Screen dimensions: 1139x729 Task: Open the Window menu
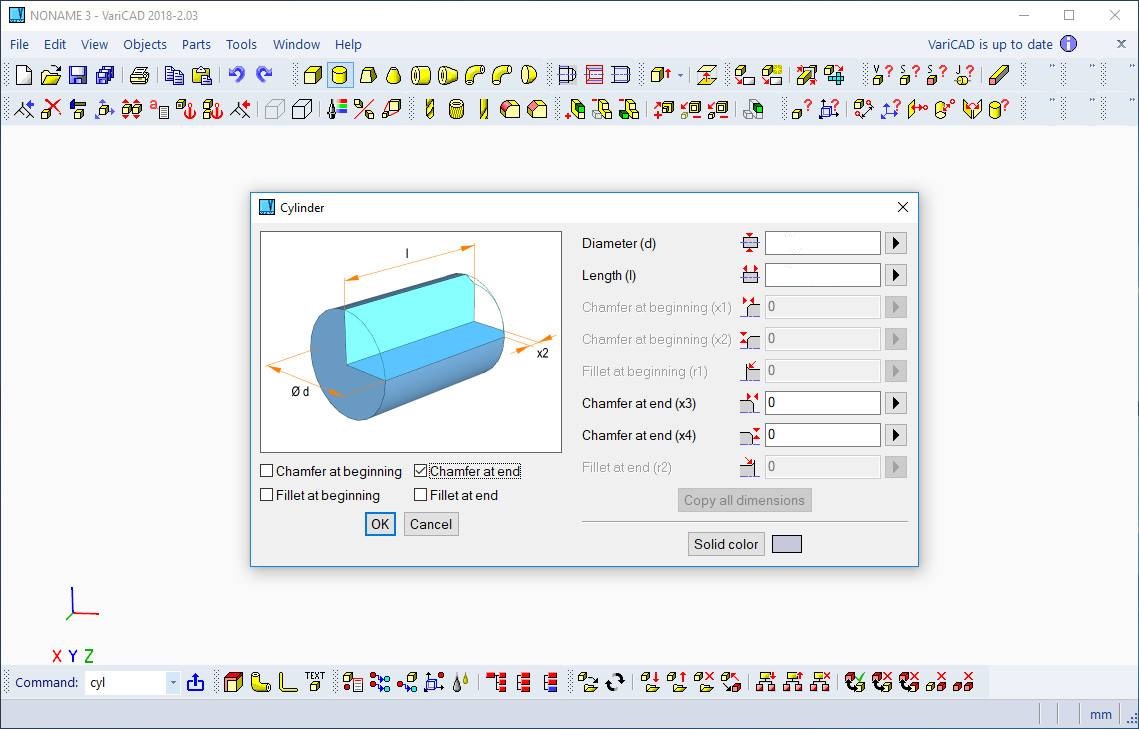point(296,44)
